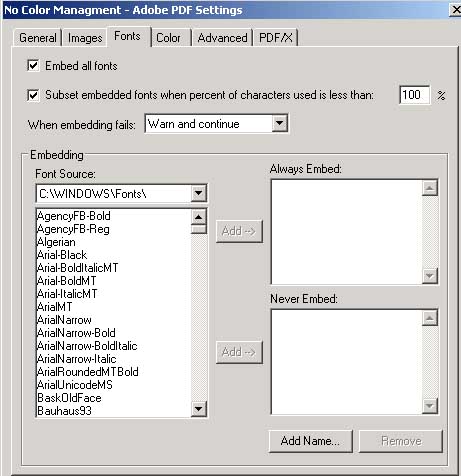Select Arial-Black in font list
This screenshot has width=461, height=476.
tap(62, 255)
